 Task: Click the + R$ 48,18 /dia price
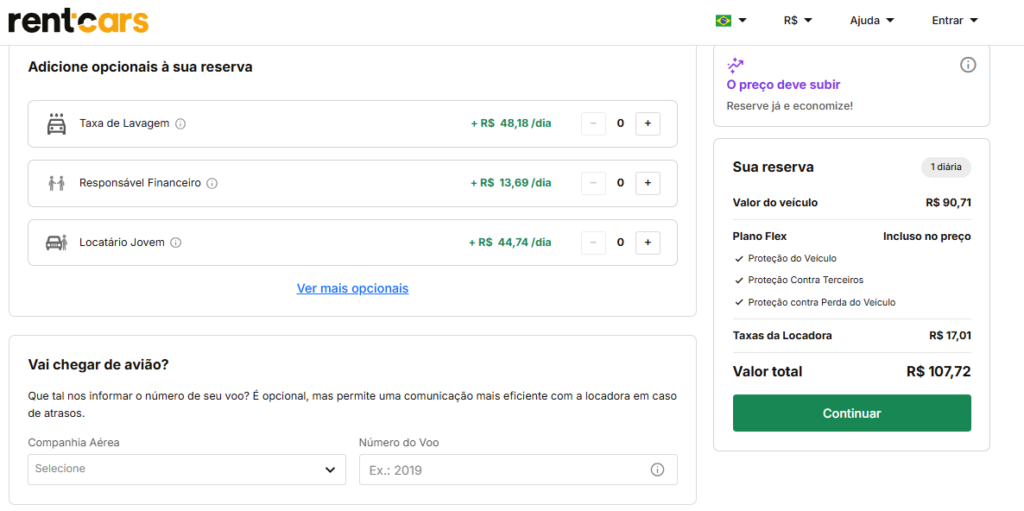[x=511, y=124]
